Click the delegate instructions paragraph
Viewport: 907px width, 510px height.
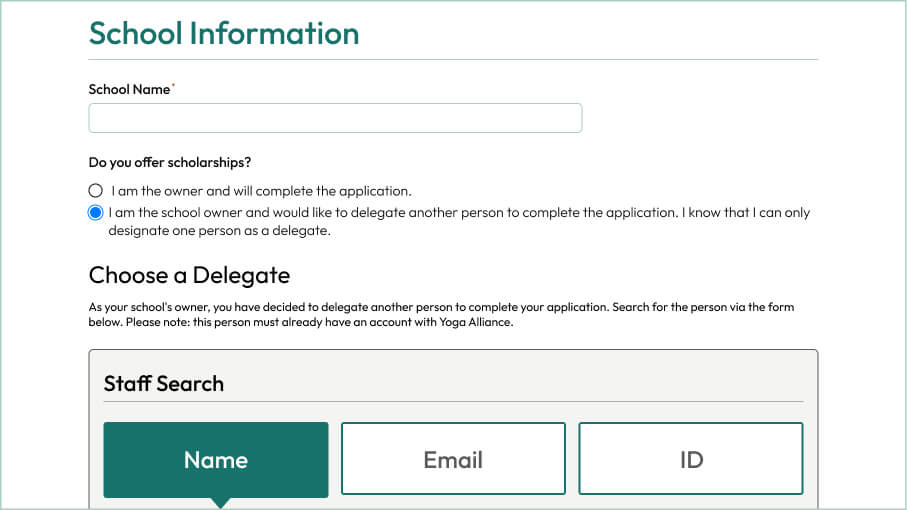pyautogui.click(x=440, y=307)
